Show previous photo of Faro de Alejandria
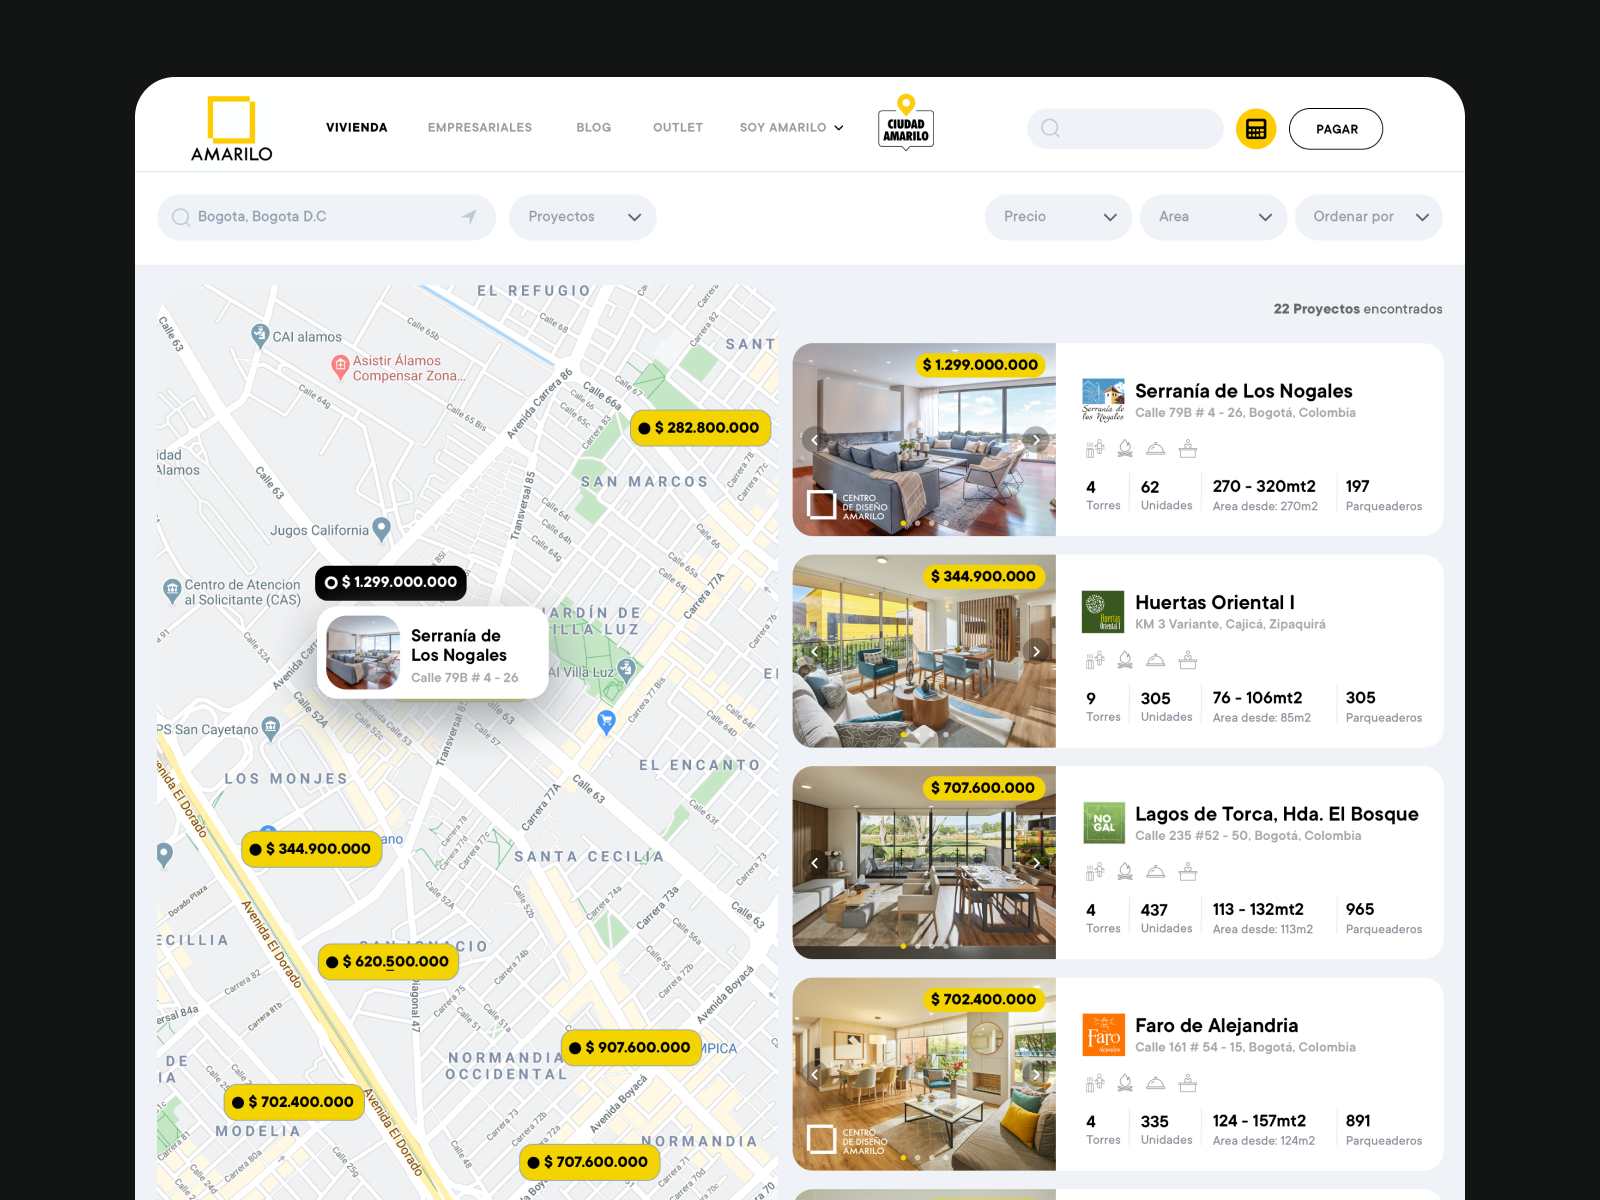1600x1200 pixels. click(x=815, y=1074)
